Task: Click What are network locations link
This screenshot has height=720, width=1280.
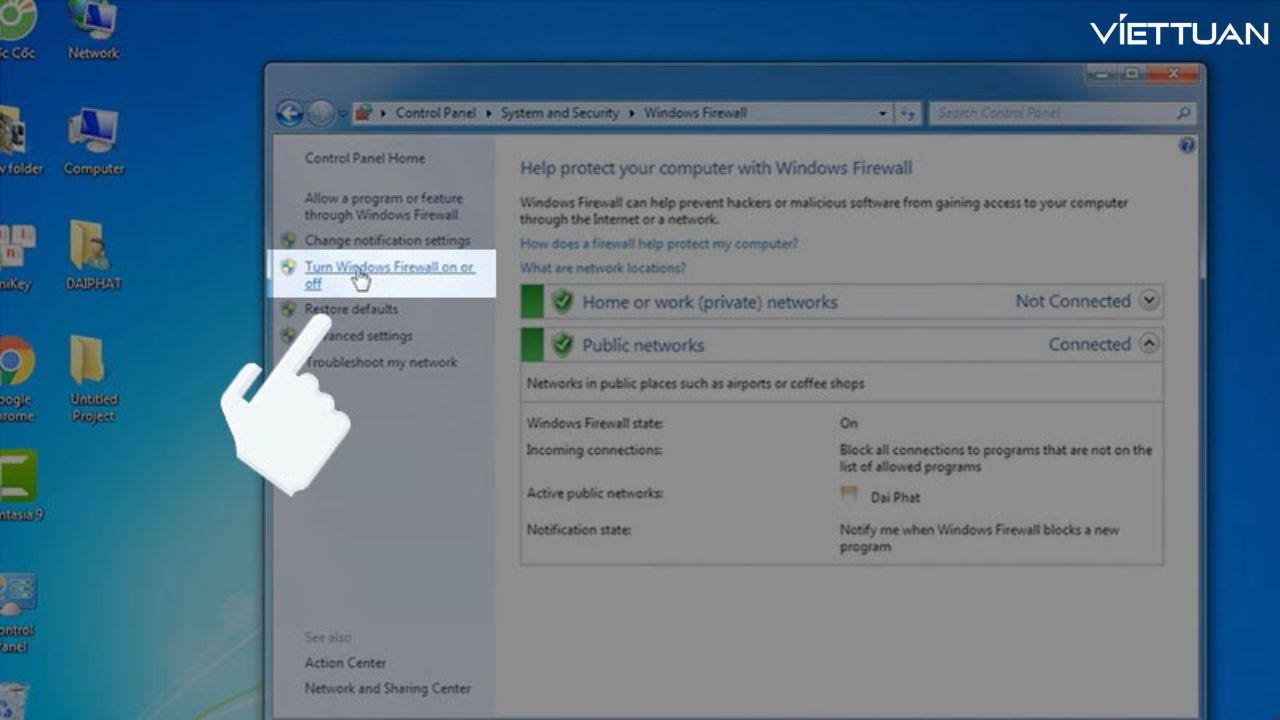Action: [x=602, y=268]
